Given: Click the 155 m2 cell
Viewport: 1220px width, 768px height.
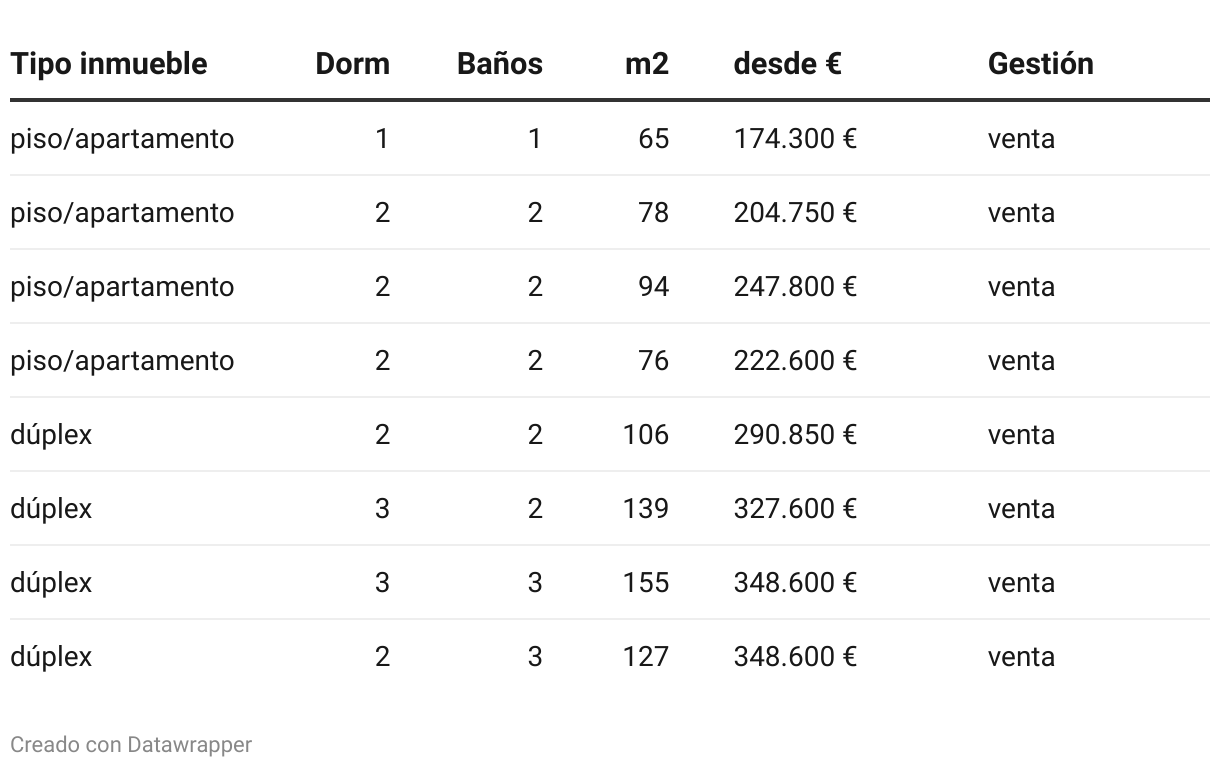Looking at the screenshot, I should tap(645, 582).
